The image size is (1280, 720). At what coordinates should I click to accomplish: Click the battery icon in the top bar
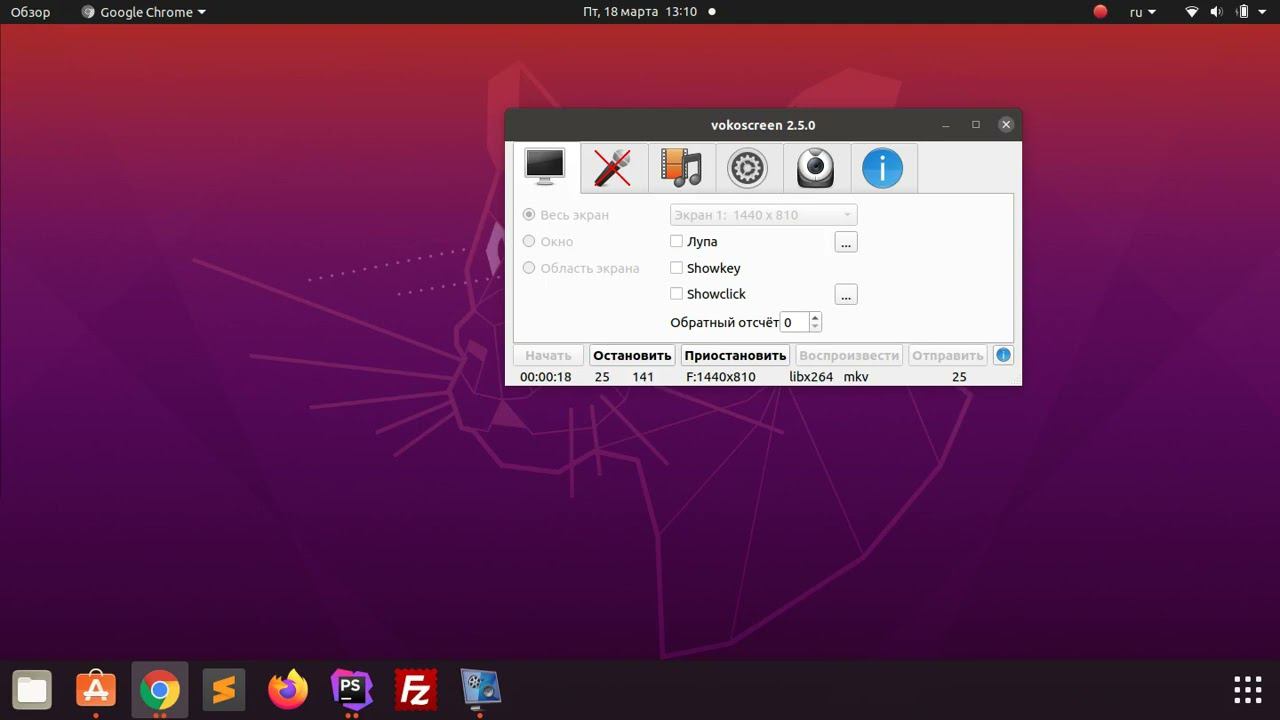tap(1244, 12)
